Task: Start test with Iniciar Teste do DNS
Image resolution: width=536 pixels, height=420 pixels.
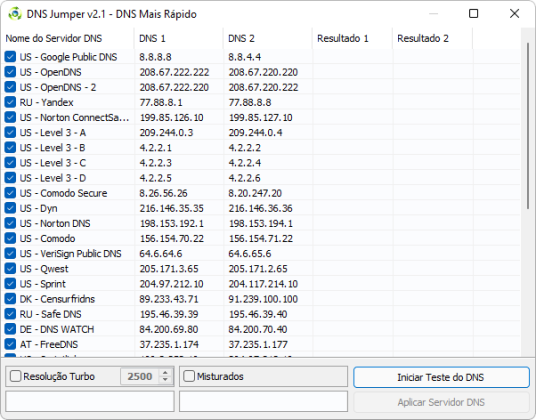Action: (x=441, y=377)
